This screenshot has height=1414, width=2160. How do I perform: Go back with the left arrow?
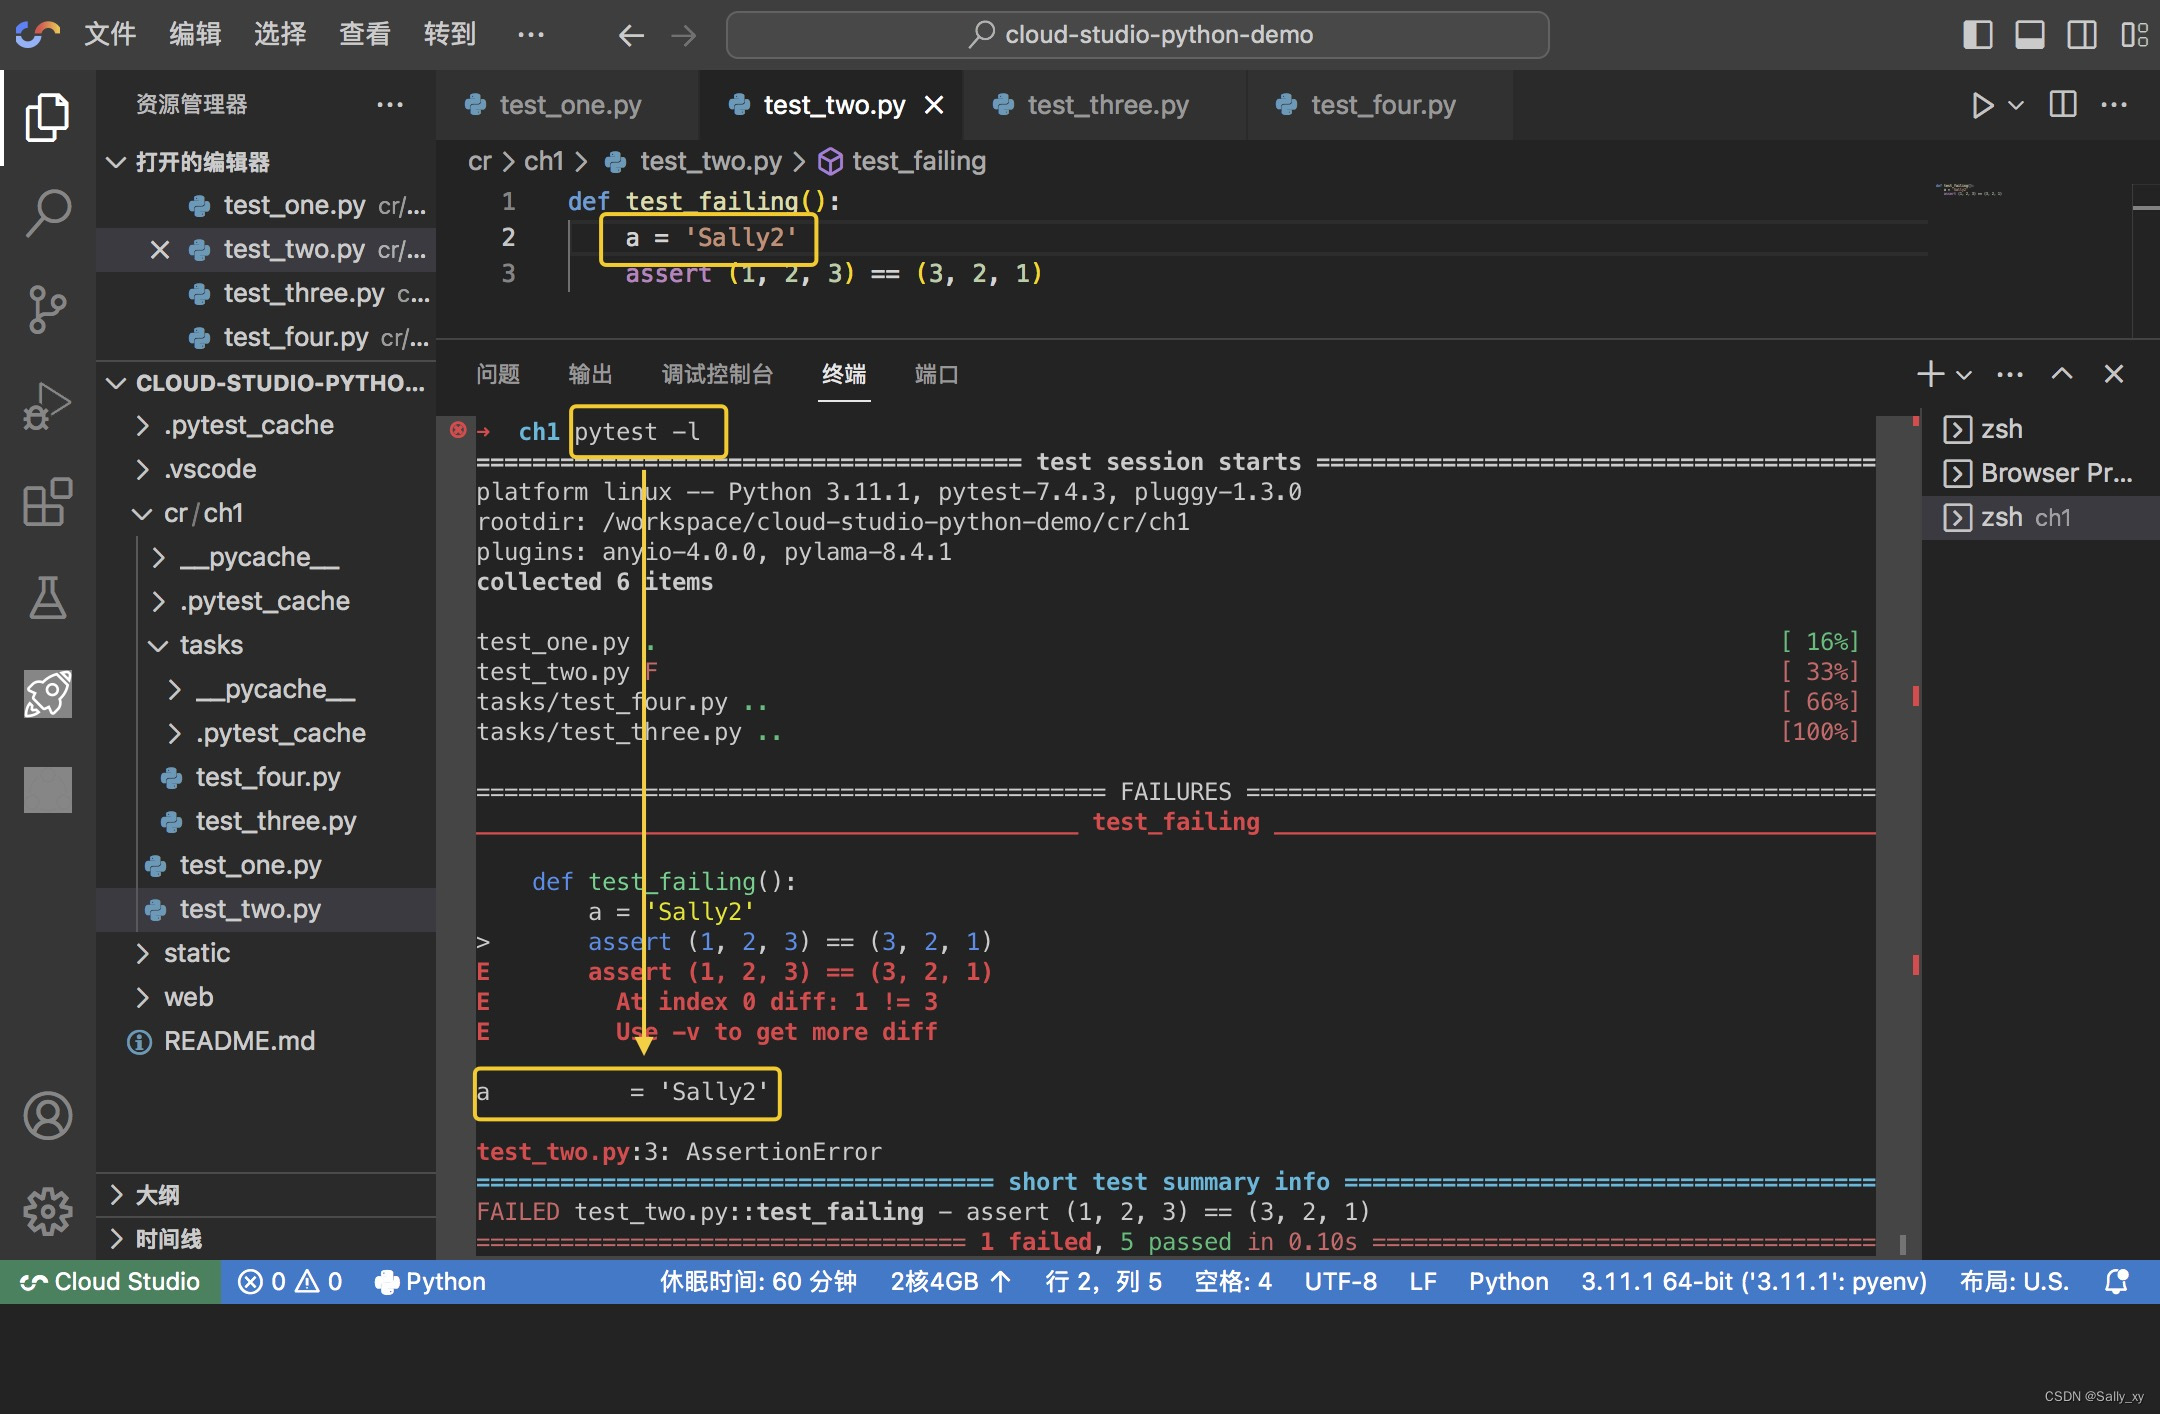(x=630, y=35)
